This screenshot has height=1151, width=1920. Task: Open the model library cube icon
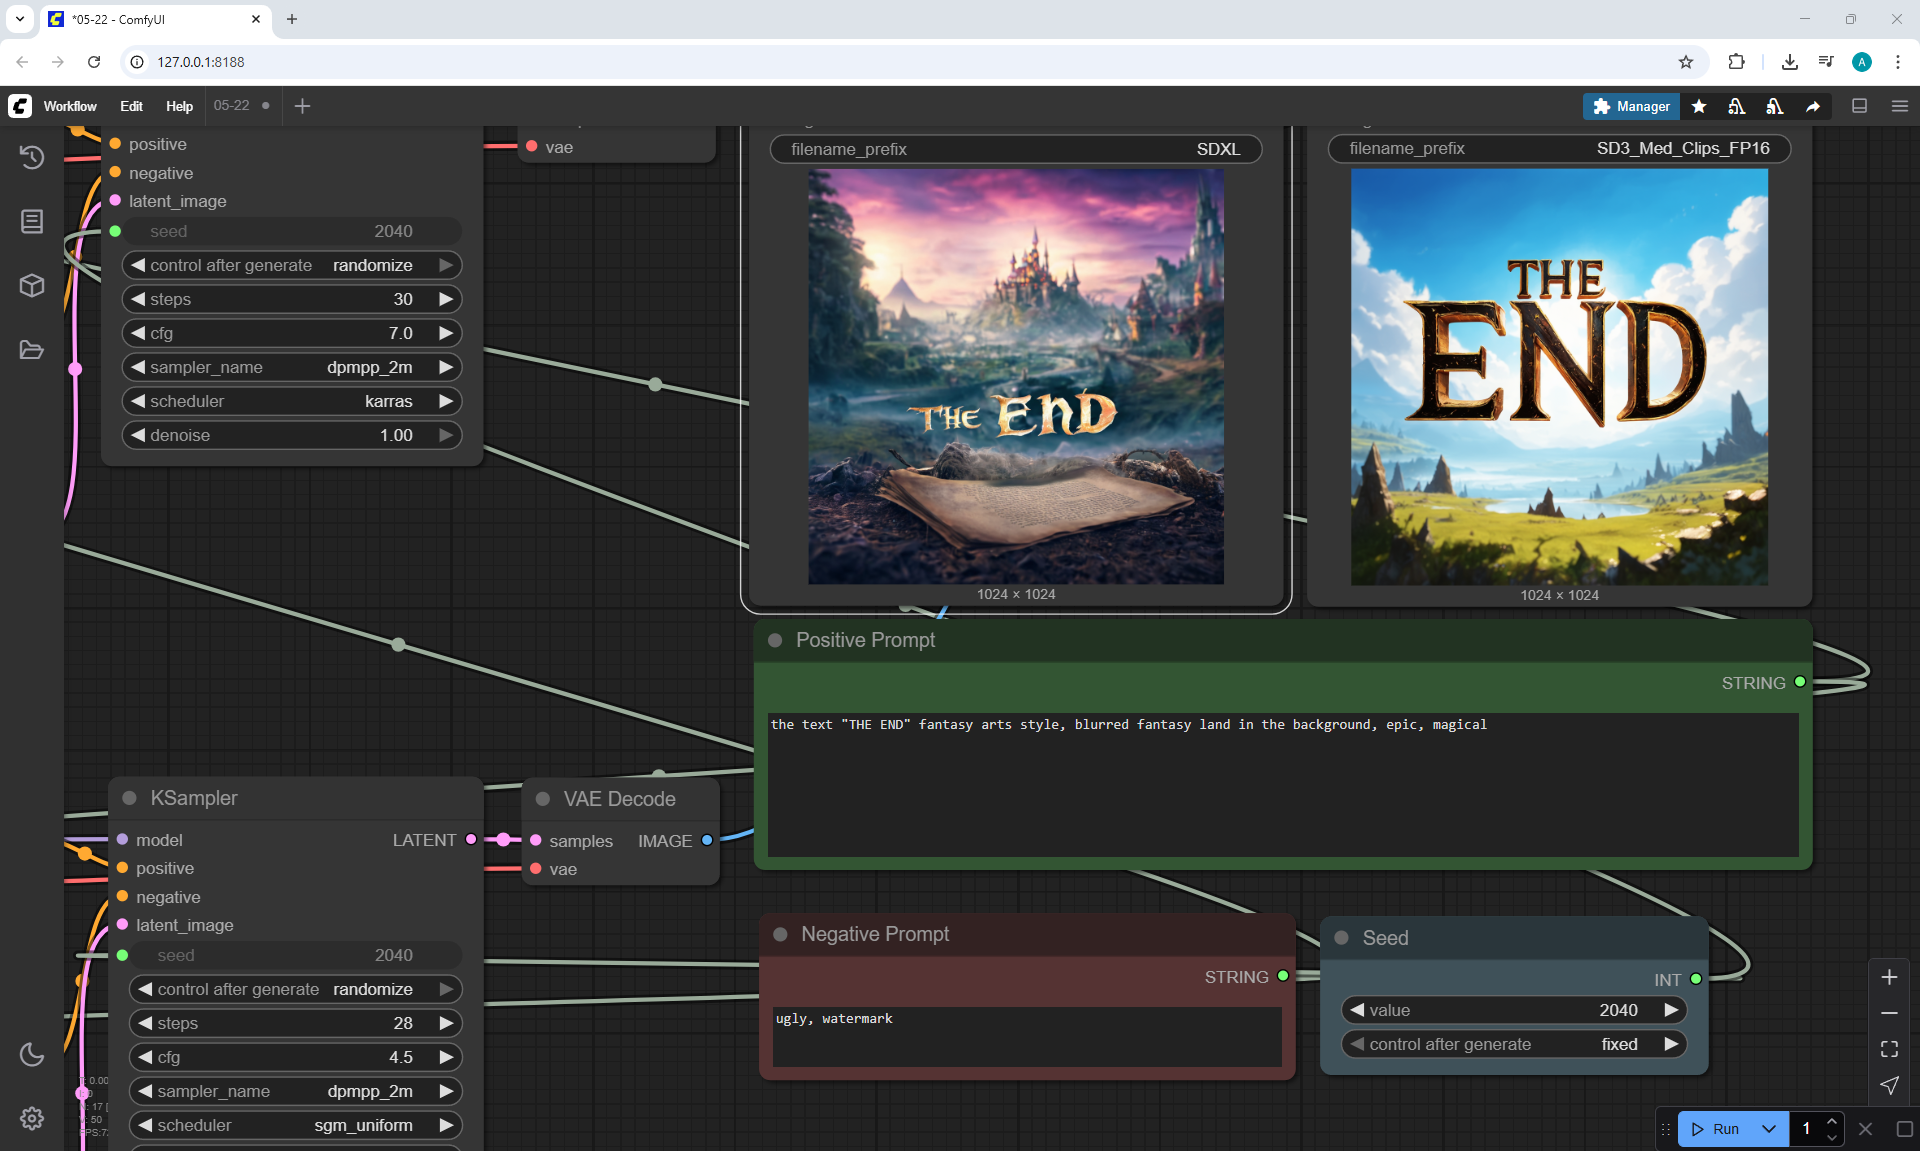click(32, 286)
